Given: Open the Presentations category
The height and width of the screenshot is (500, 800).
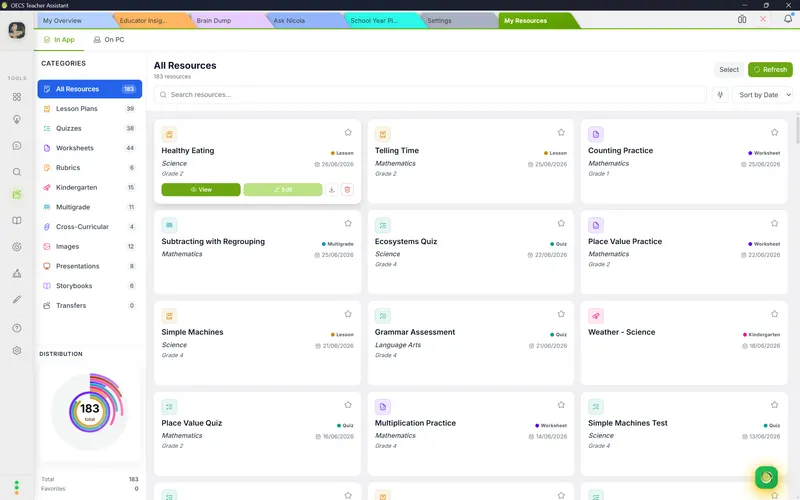Looking at the screenshot, I should point(90,266).
